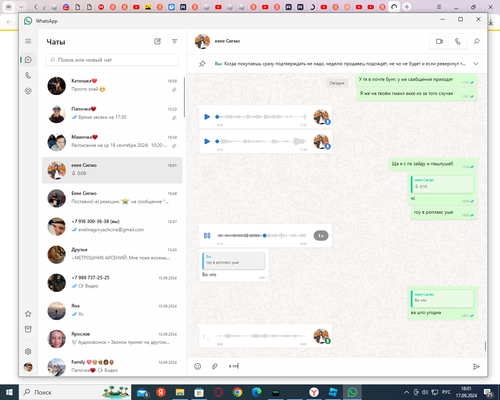Open emoji picker

(198, 366)
